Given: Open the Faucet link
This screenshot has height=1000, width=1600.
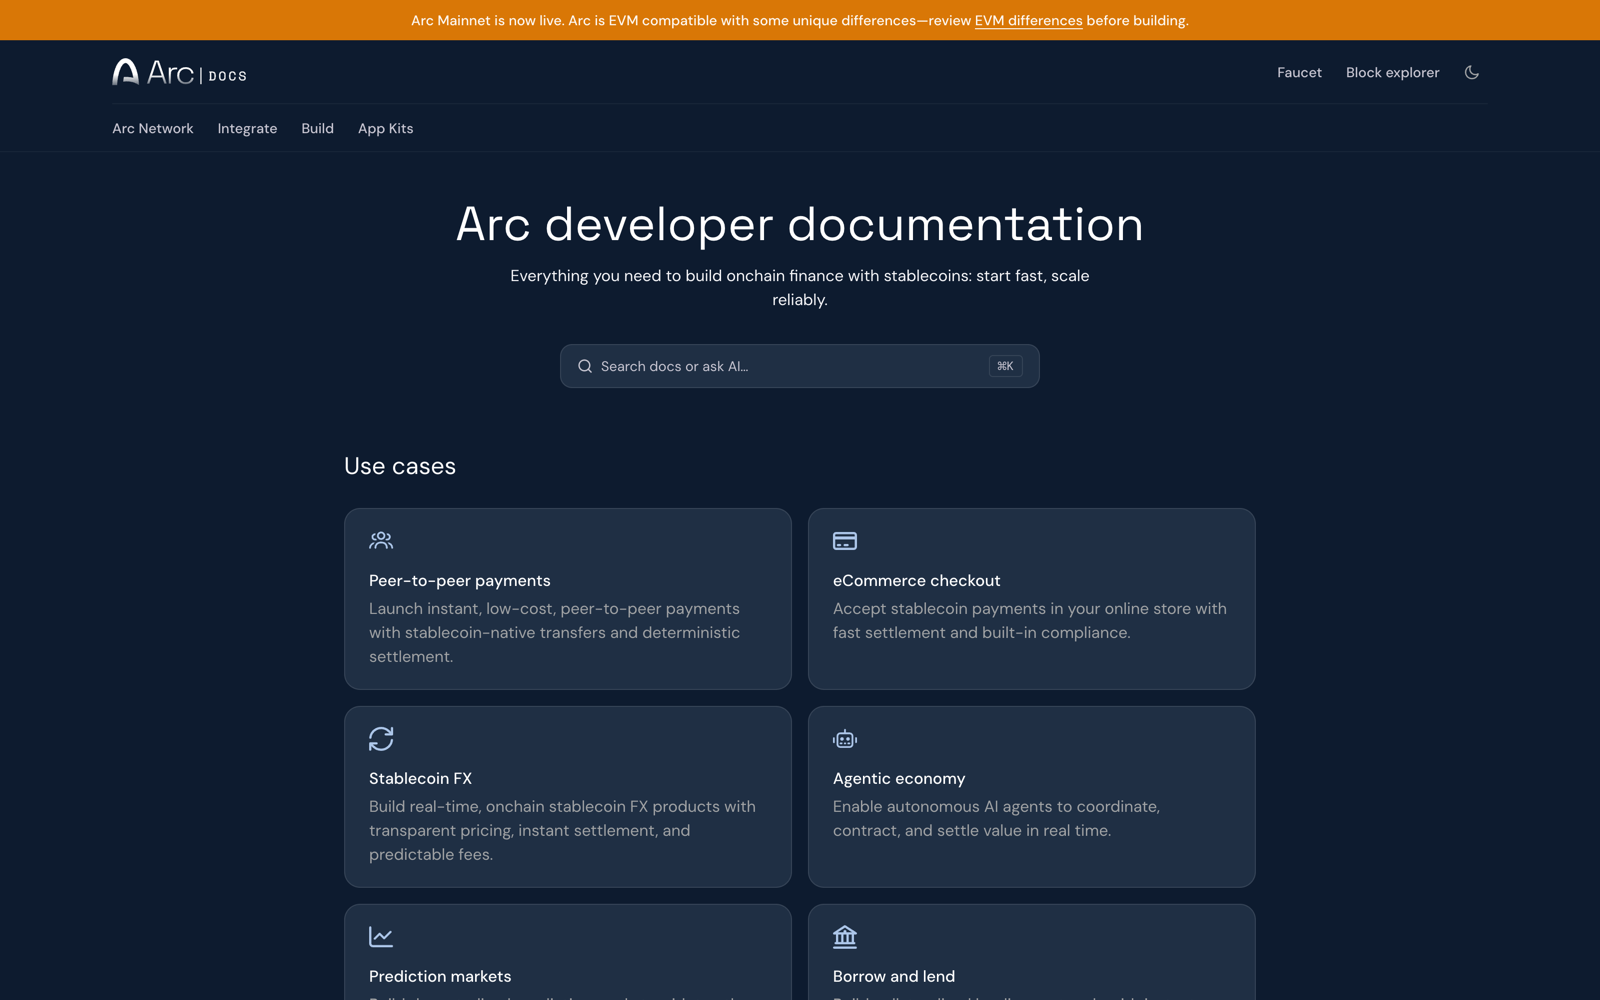Looking at the screenshot, I should coord(1299,72).
